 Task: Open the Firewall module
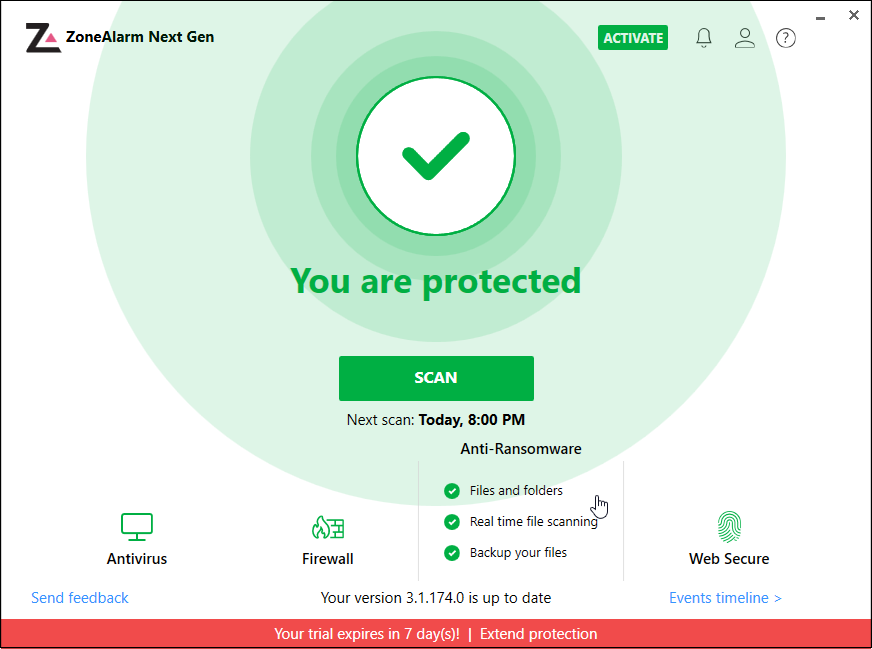[327, 558]
